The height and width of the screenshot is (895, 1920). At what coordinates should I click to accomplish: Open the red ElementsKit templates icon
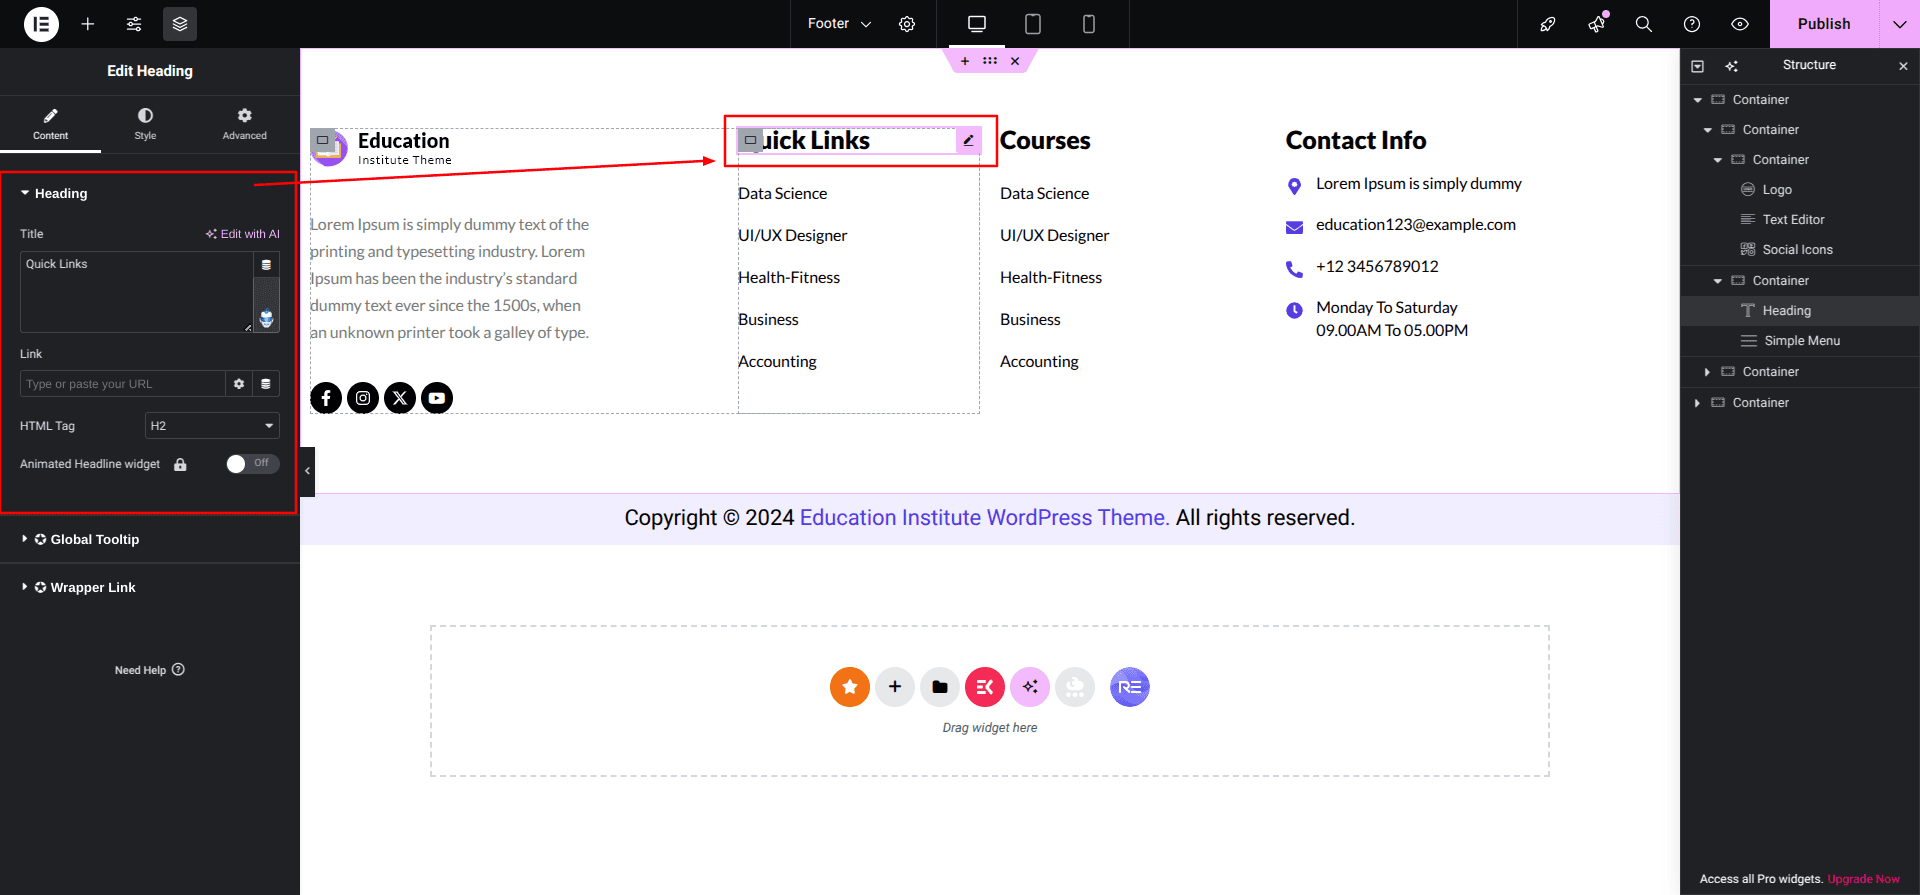tap(985, 687)
